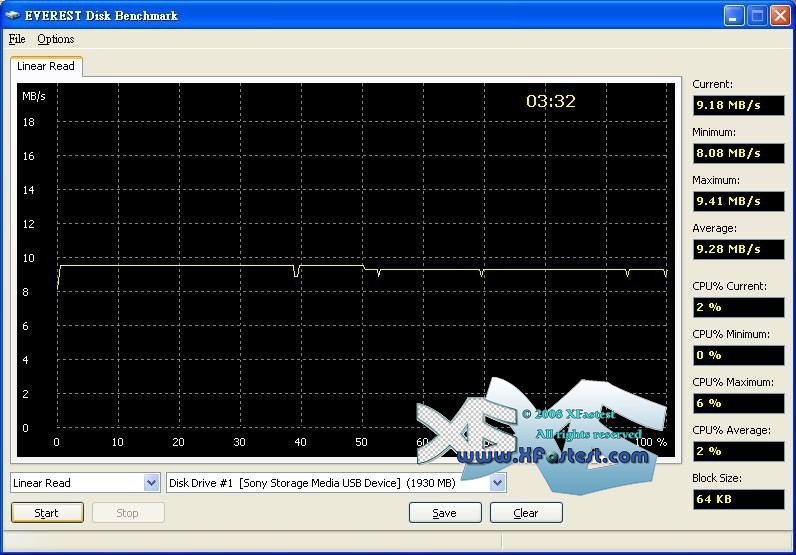Click the Maximum 9.41 MB/s readout
This screenshot has width=796, height=555.
[738, 201]
